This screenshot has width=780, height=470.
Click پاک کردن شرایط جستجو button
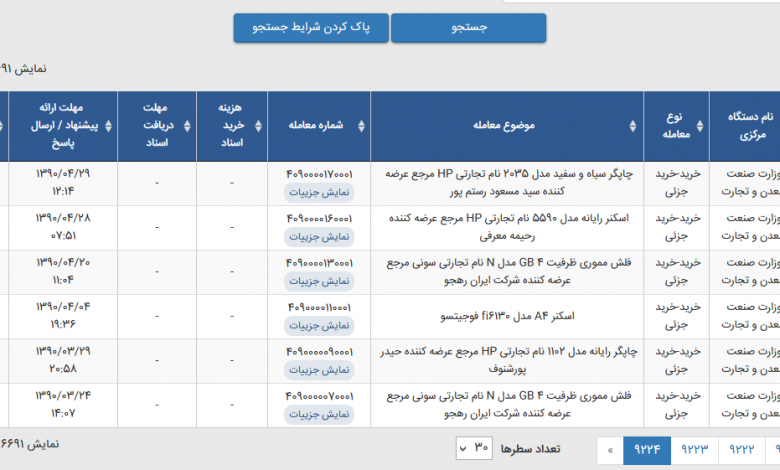click(x=311, y=28)
